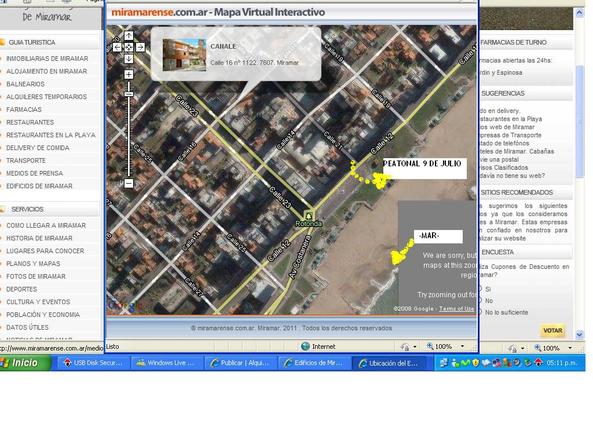
Task: Click the hotel listing text in Sugerencias
Action: point(517,151)
